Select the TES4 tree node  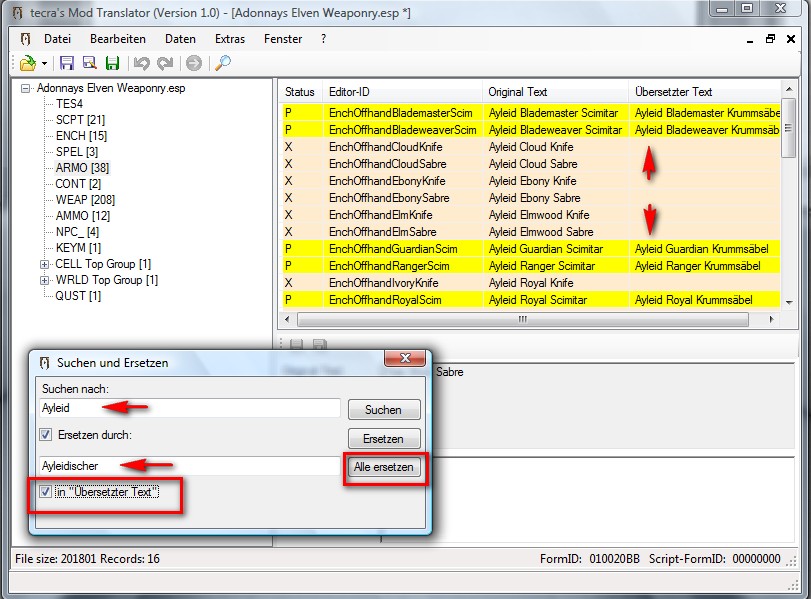click(x=69, y=104)
